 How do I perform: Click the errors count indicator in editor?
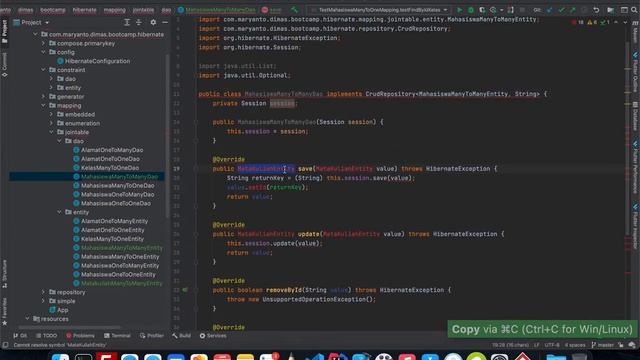coord(578,22)
